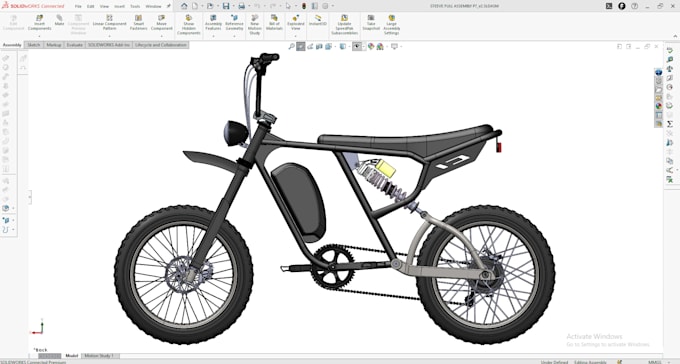Select the Model tab at bottom
The width and height of the screenshot is (680, 364).
pyautogui.click(x=72, y=356)
